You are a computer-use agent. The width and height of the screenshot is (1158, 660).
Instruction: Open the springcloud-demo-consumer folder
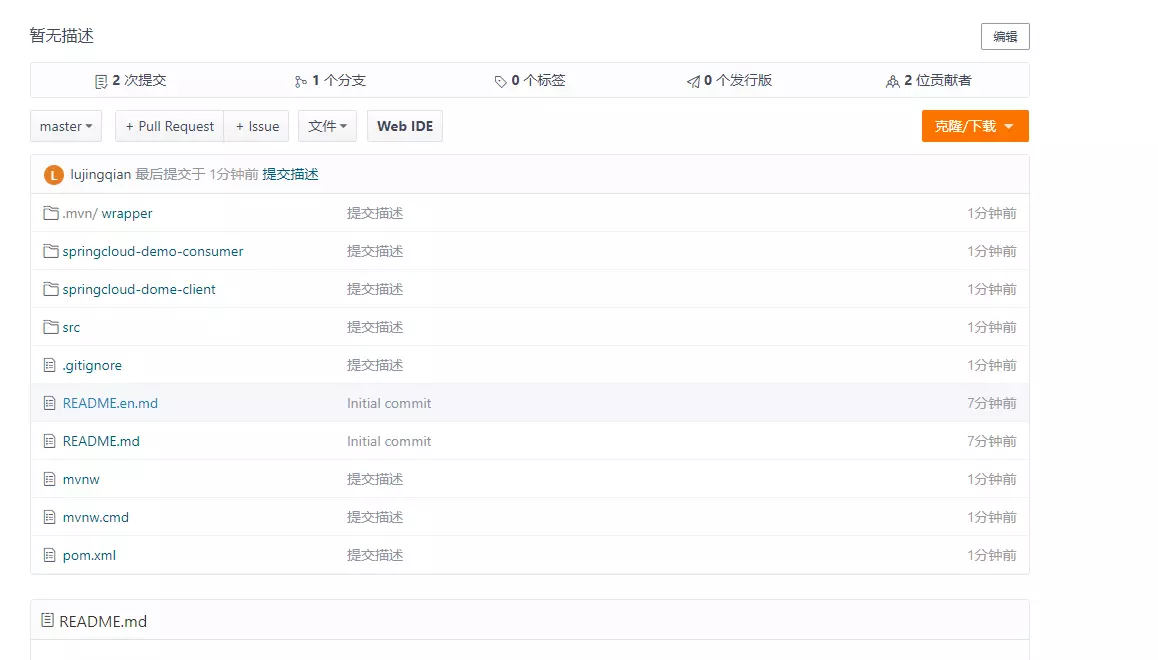(x=153, y=251)
